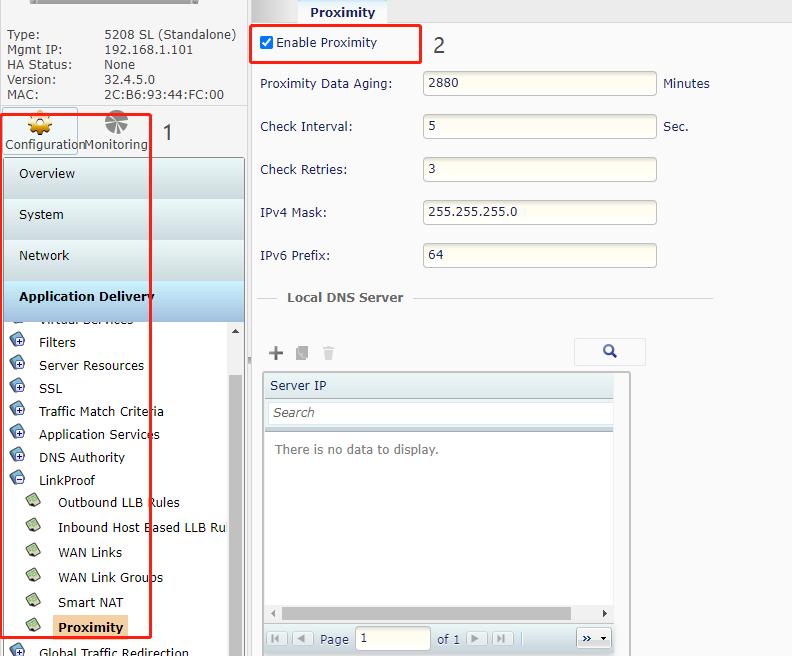Open the Network accordion section

pos(124,260)
